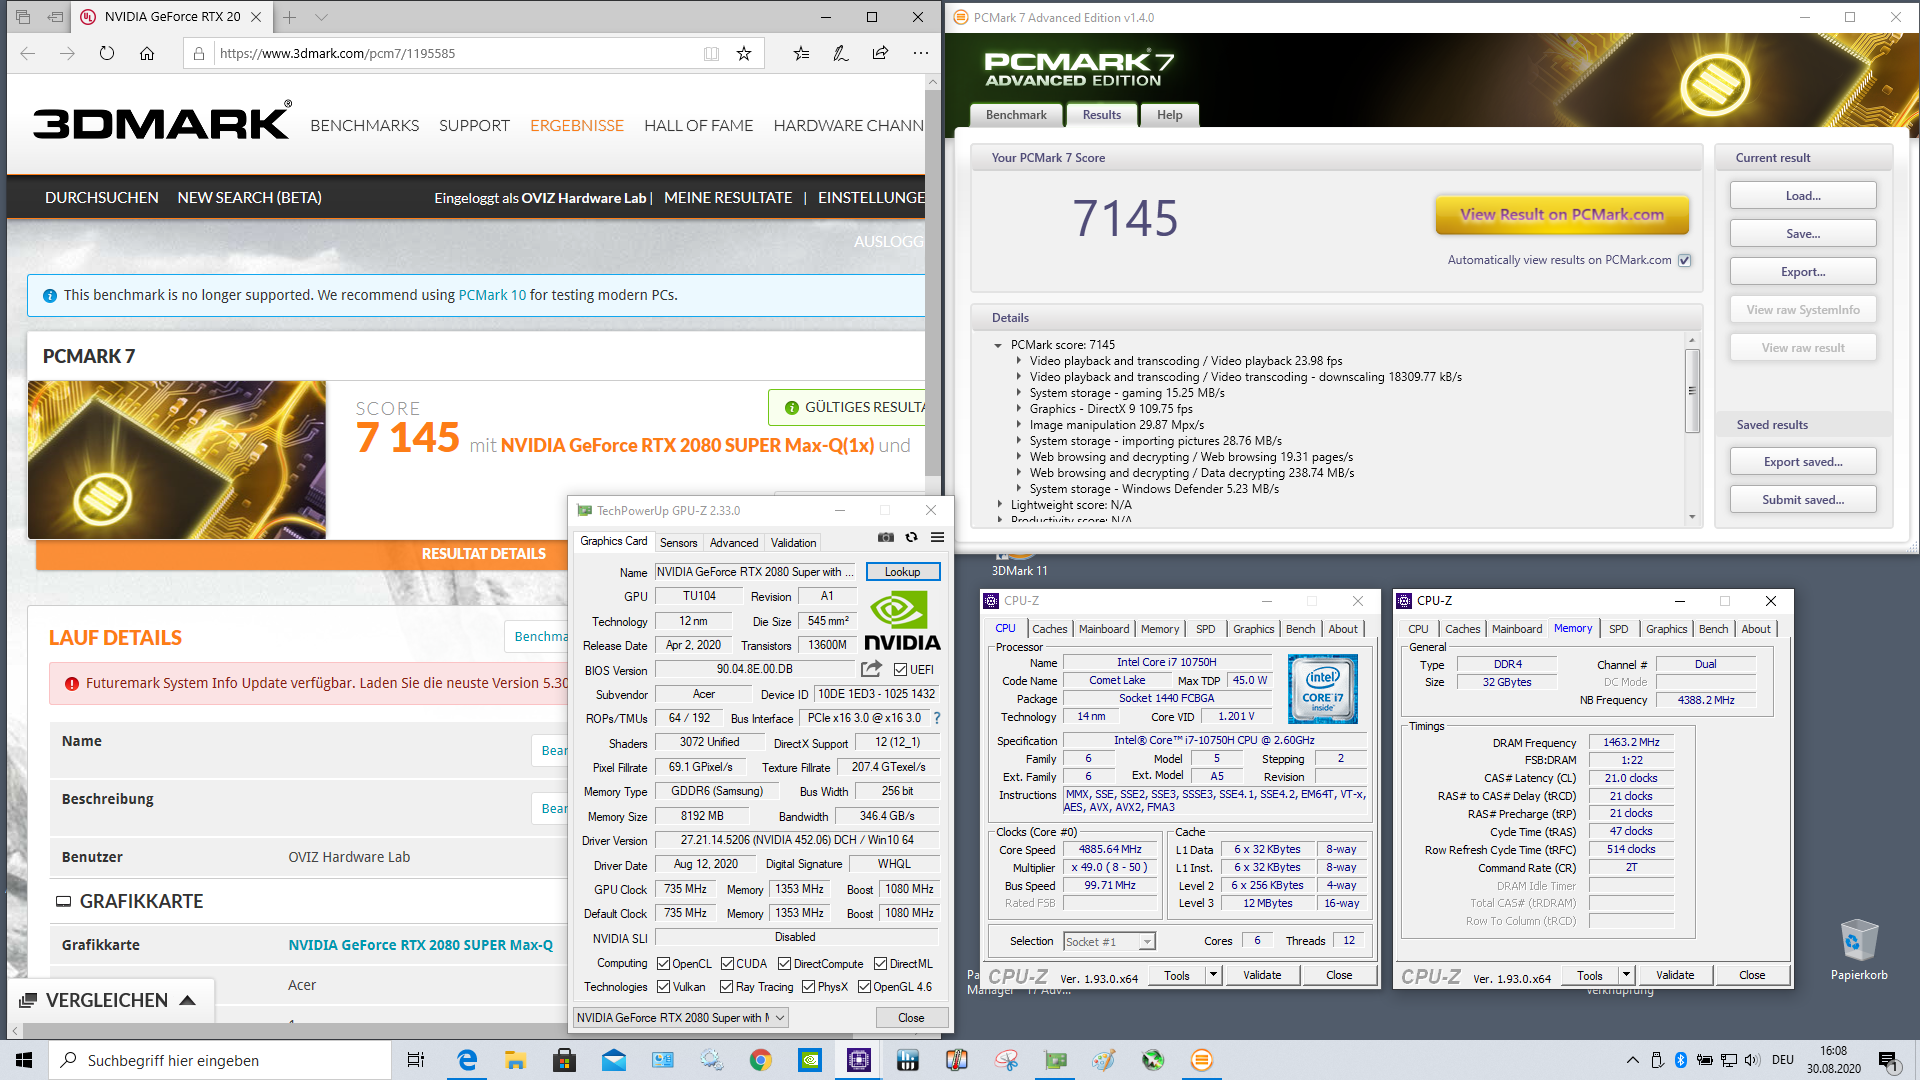This screenshot has width=1920, height=1080.
Task: Click the browser back arrow
Action: pyautogui.click(x=27, y=53)
